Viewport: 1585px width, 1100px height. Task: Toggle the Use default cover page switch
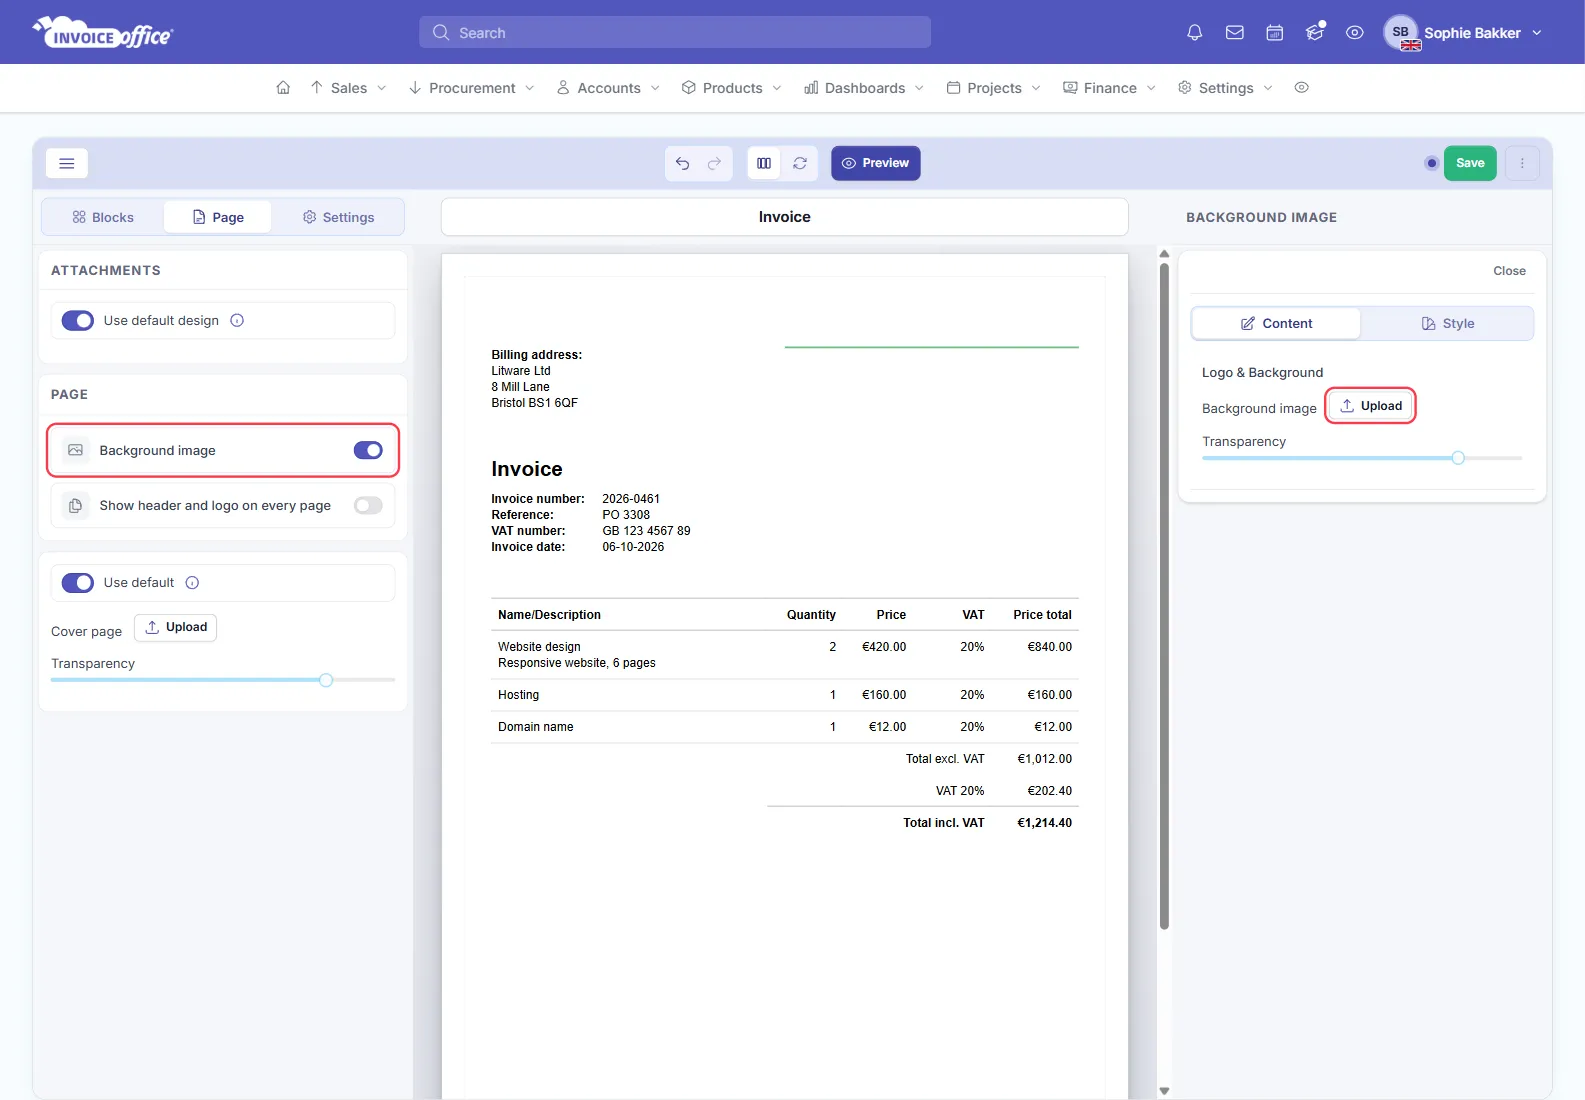(78, 583)
